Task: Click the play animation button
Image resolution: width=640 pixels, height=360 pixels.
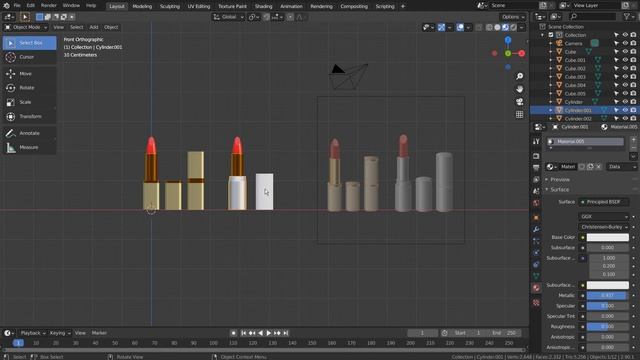Action: click(x=269, y=333)
